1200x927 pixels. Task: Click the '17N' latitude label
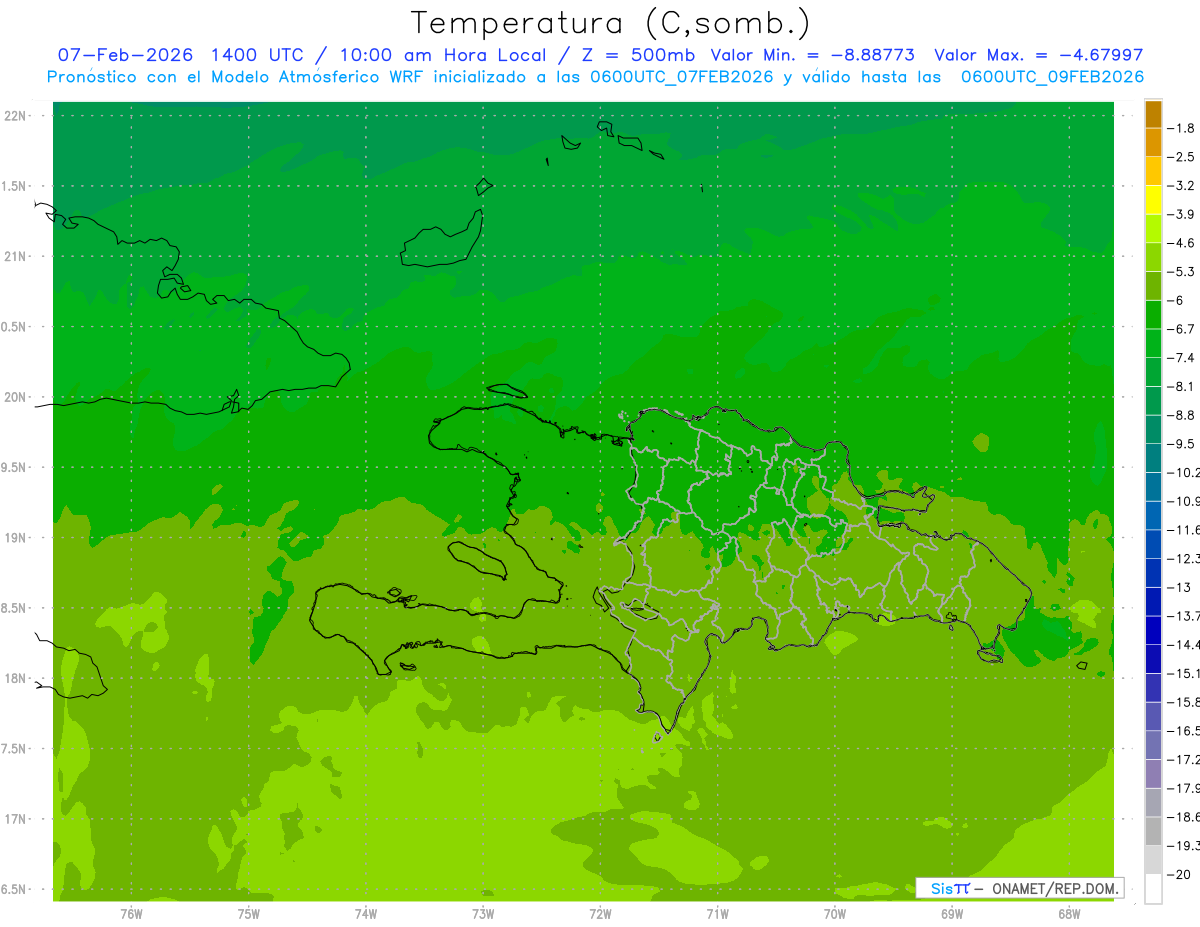tap(15, 819)
